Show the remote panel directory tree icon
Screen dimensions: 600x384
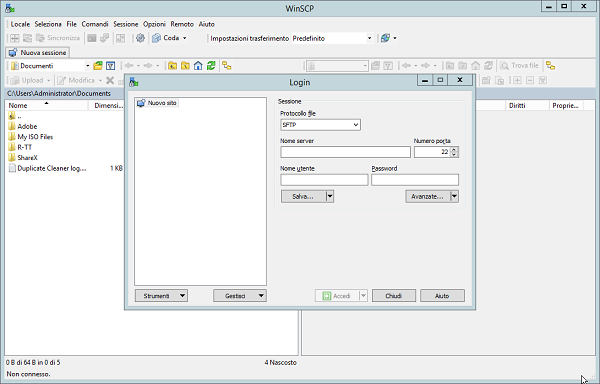click(550, 66)
